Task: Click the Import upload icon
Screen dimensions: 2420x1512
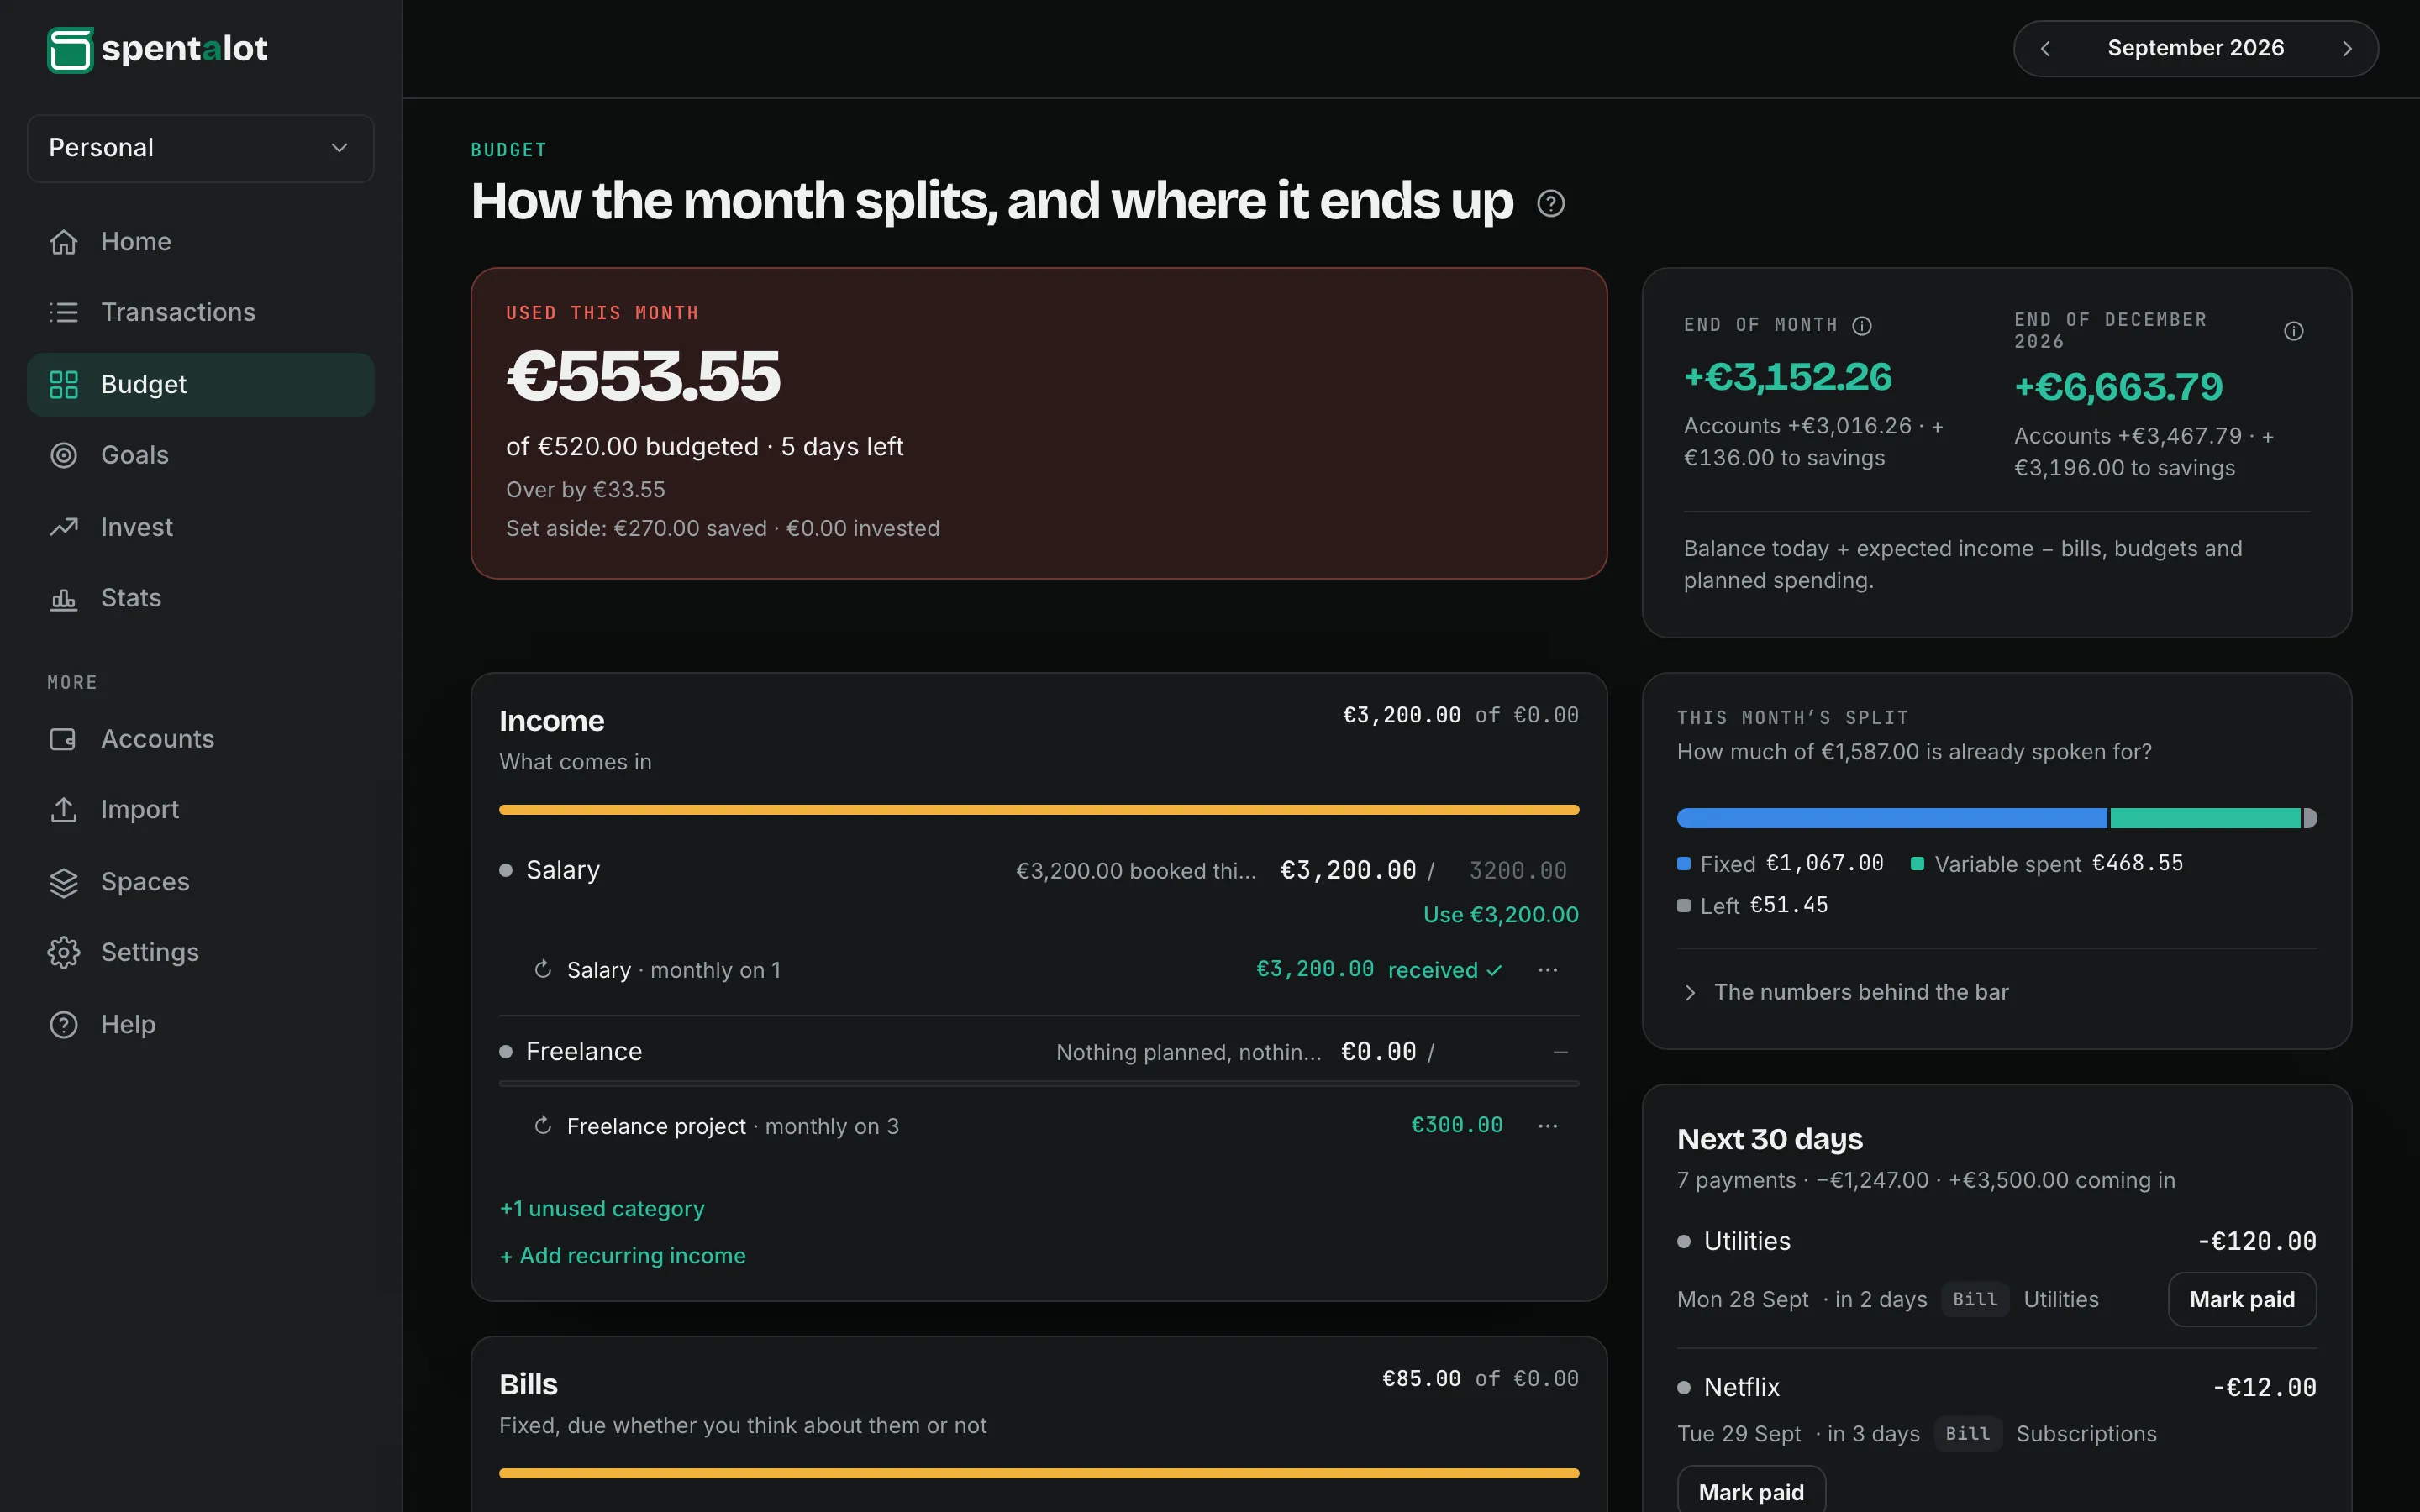Action: pyautogui.click(x=64, y=809)
